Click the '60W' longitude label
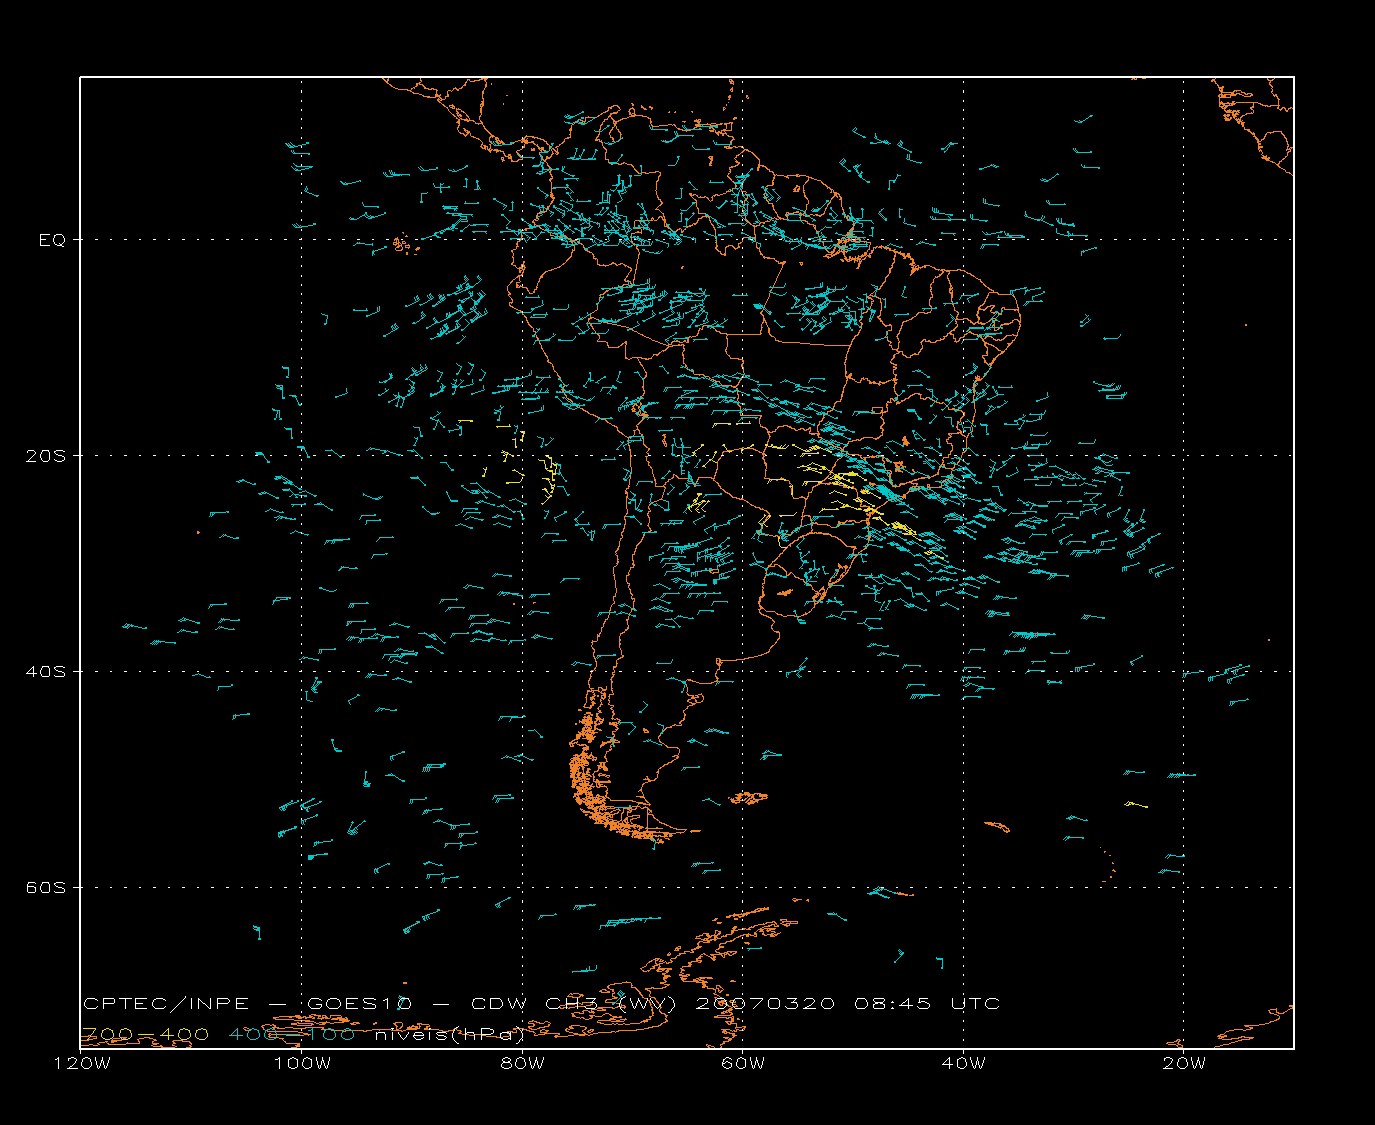 click(743, 1064)
